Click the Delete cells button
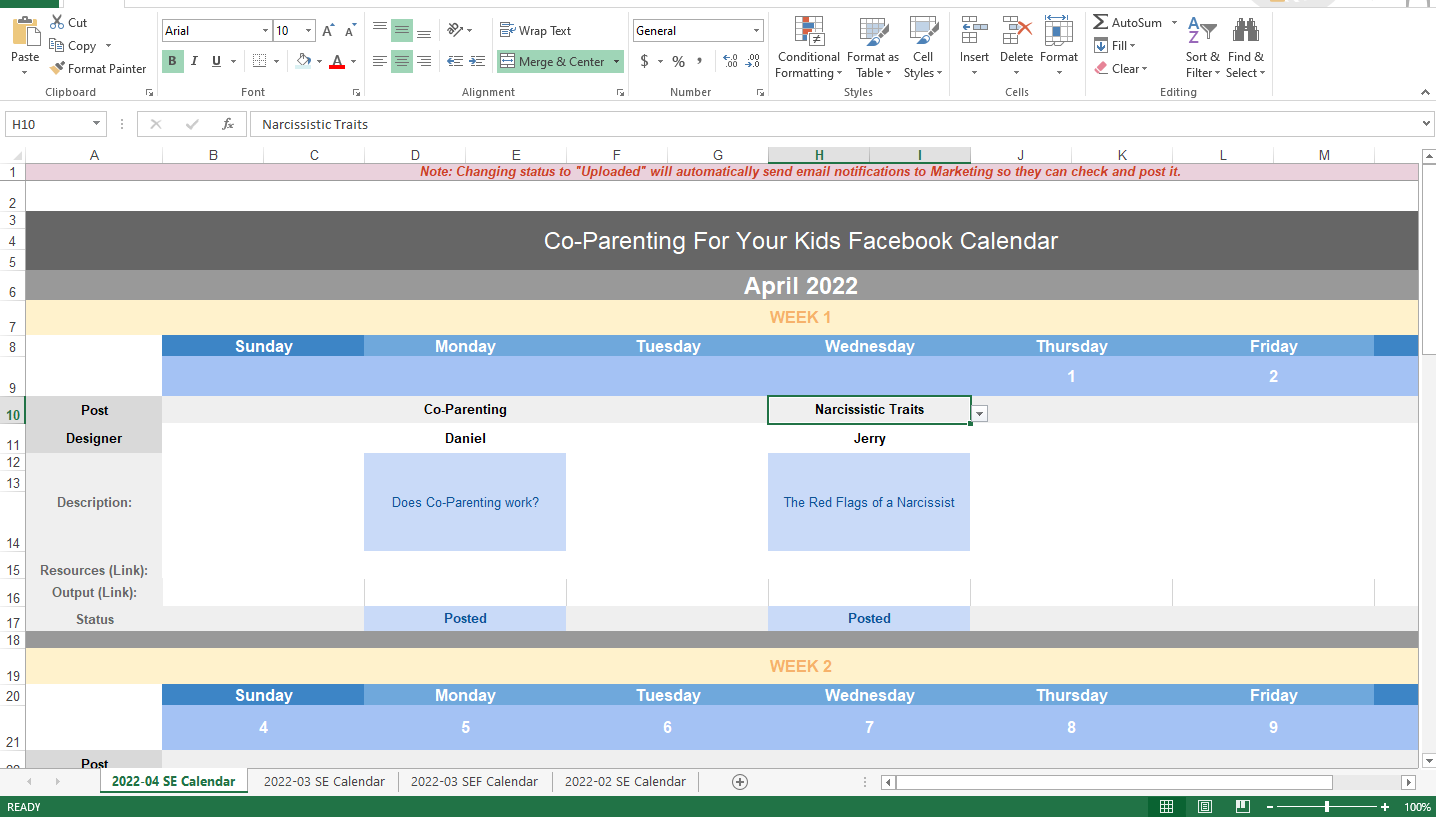The width and height of the screenshot is (1436, 817). 1016,48
